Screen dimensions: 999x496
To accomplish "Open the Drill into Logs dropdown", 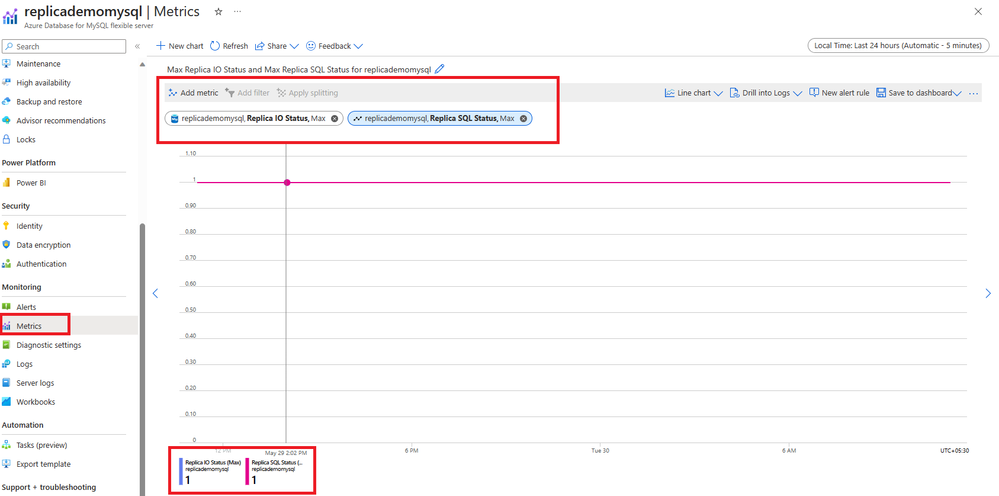I will 766,93.
